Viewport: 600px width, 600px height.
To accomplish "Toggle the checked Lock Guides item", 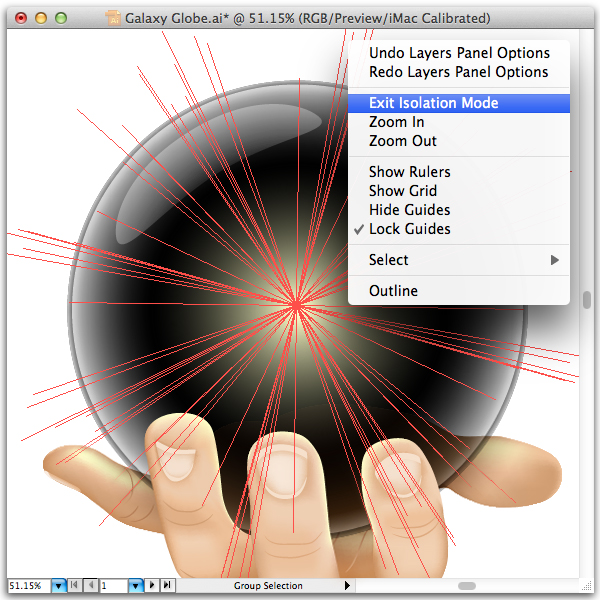I will click(459, 229).
